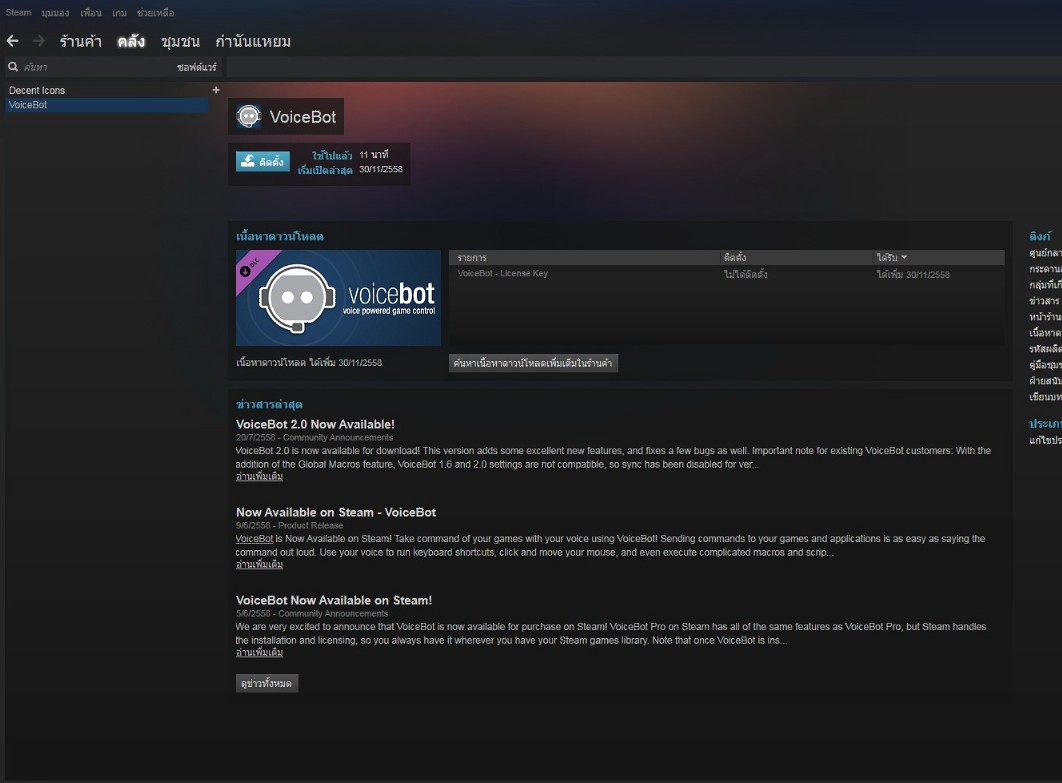Toggle sort on the ได้รับ column arrow
This screenshot has height=783, width=1062.
tap(904, 257)
